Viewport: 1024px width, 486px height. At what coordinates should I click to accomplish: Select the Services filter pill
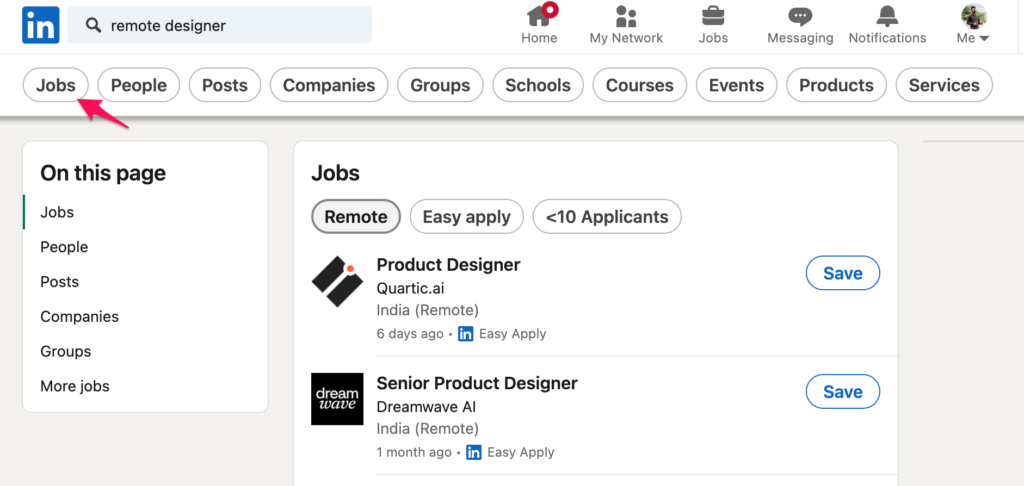click(944, 85)
